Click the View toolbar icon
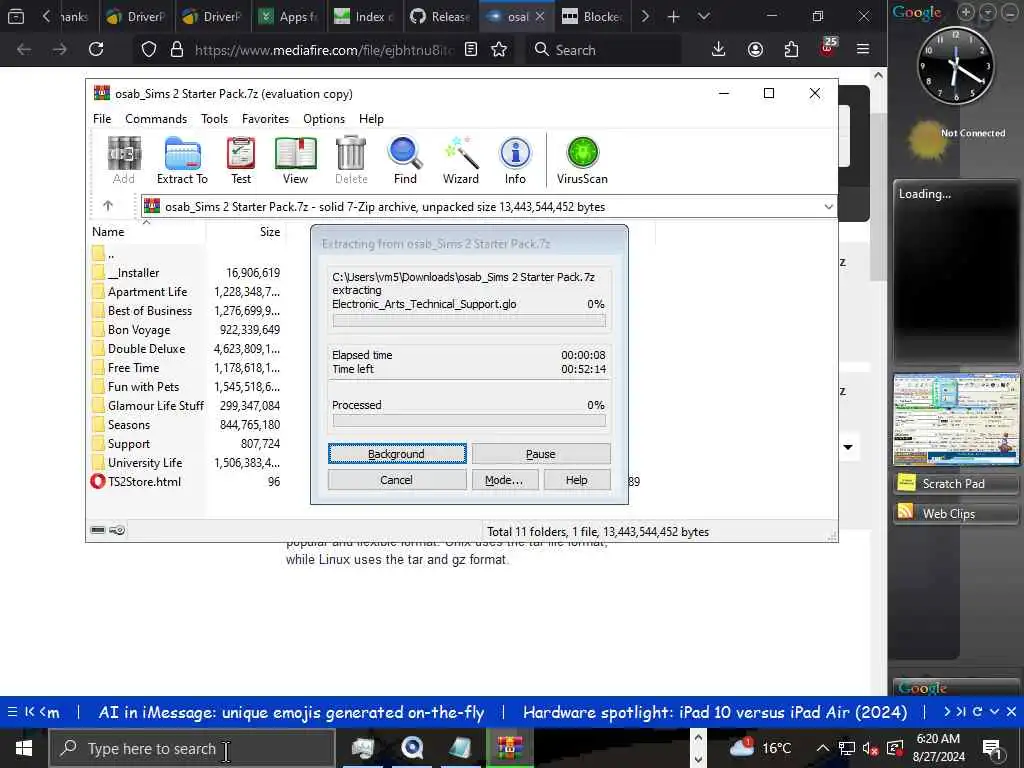1024x768 pixels. pyautogui.click(x=295, y=160)
